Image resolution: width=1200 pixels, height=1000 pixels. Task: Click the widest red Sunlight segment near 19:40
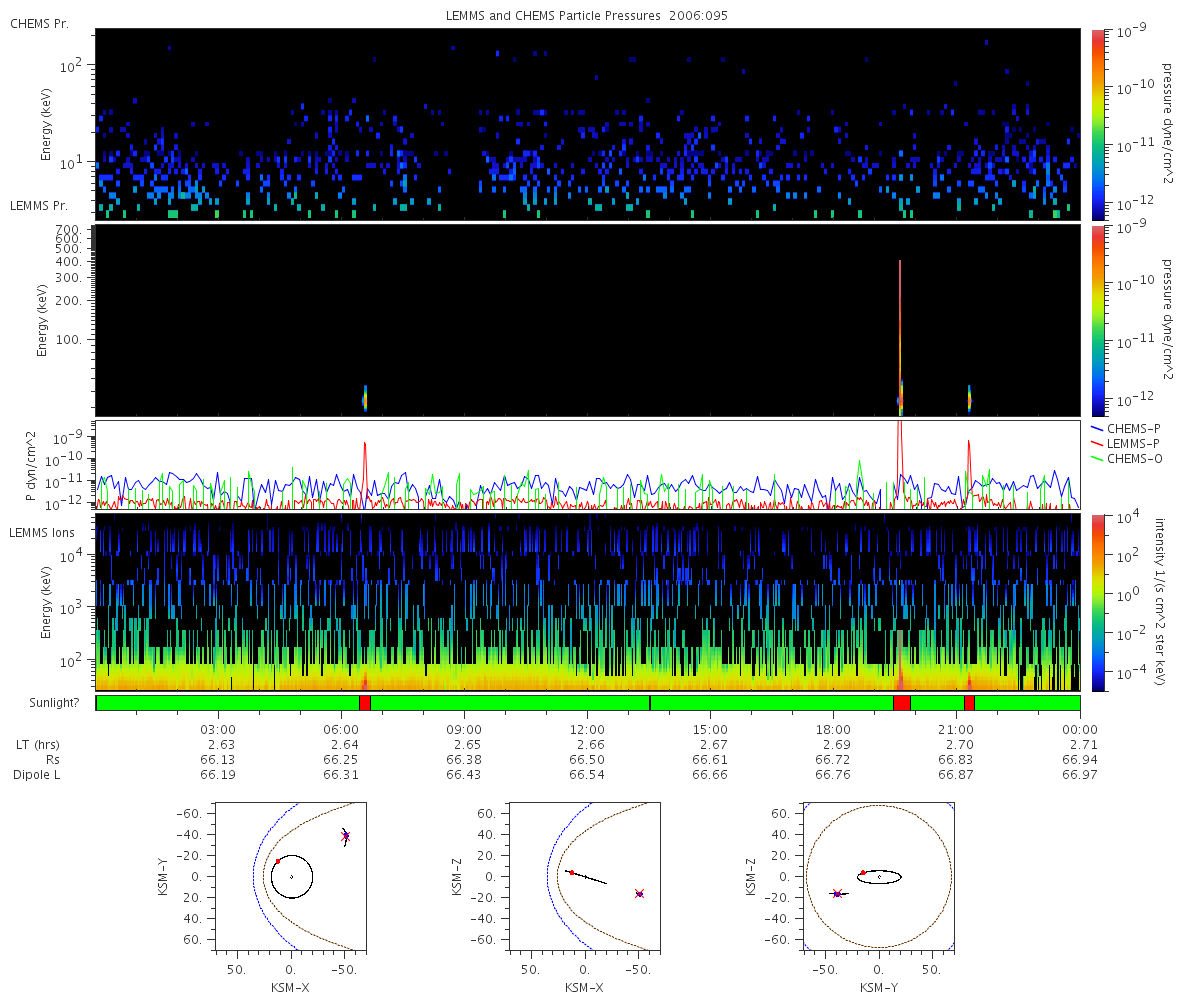click(x=902, y=703)
